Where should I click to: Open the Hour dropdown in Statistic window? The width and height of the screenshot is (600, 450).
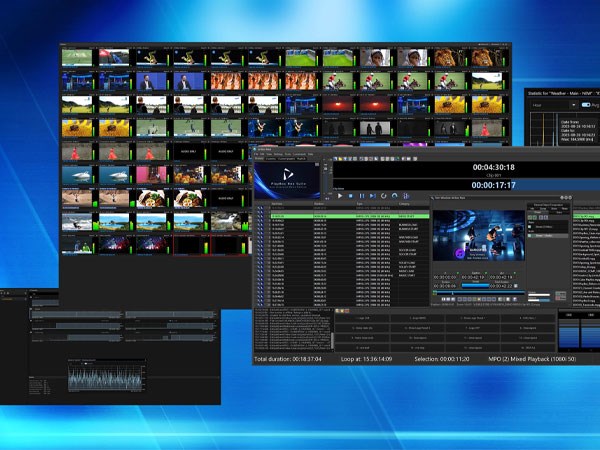554,105
